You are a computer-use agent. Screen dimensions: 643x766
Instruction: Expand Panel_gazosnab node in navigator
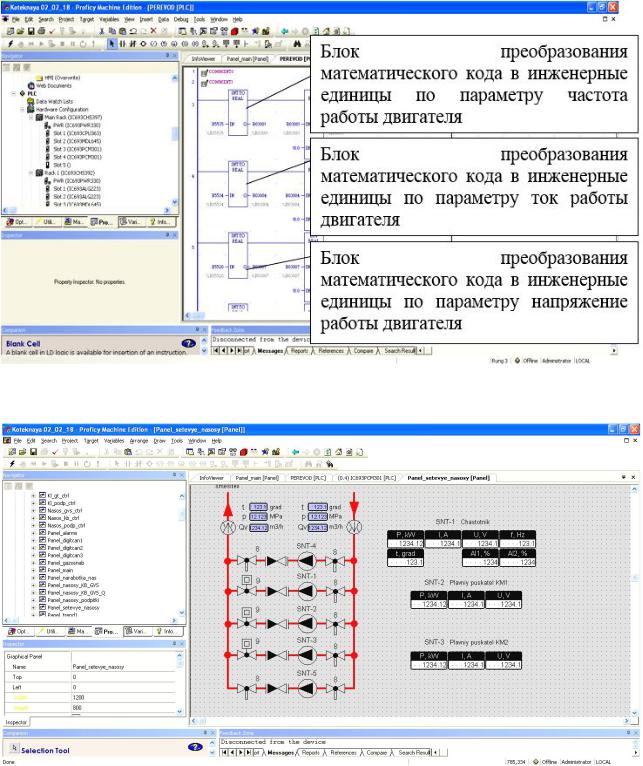pos(33,563)
